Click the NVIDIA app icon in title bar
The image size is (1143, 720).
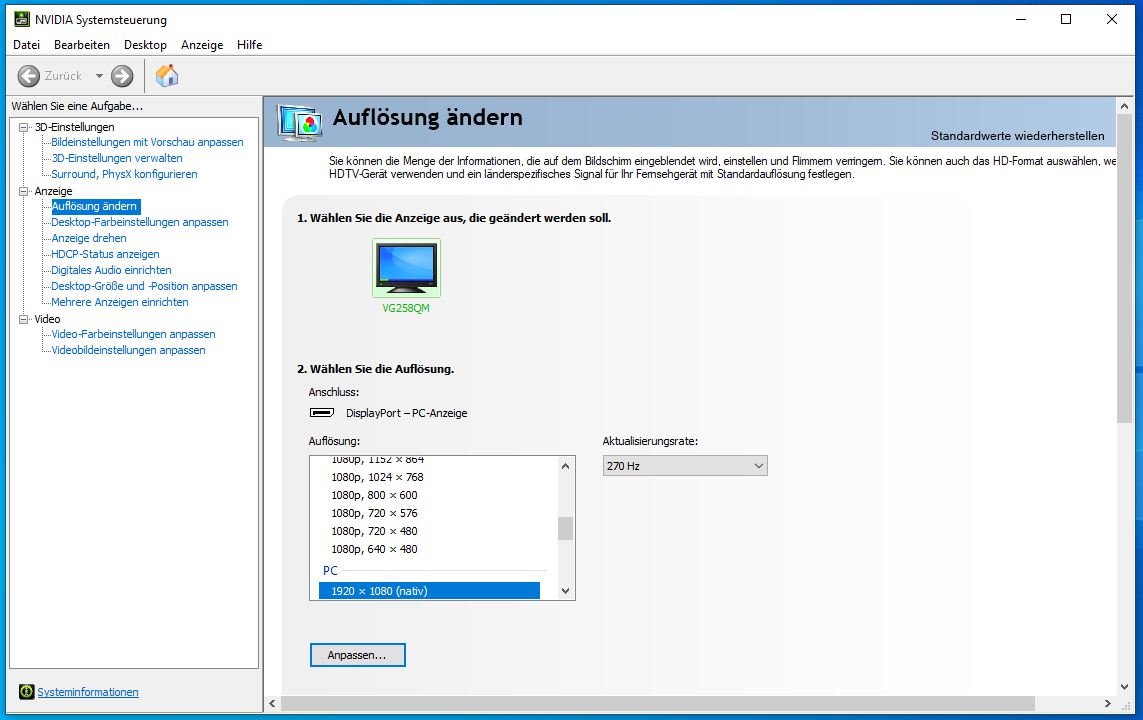(x=22, y=19)
